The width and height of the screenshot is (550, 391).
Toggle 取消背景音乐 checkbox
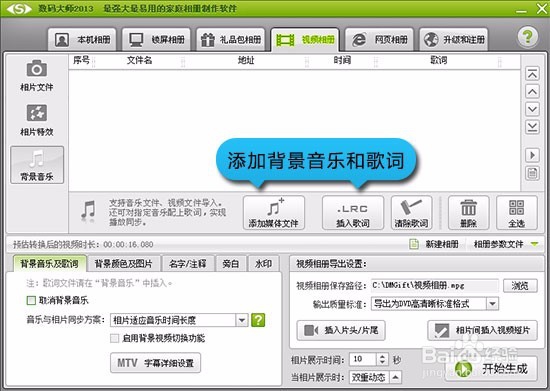[x=31, y=300]
